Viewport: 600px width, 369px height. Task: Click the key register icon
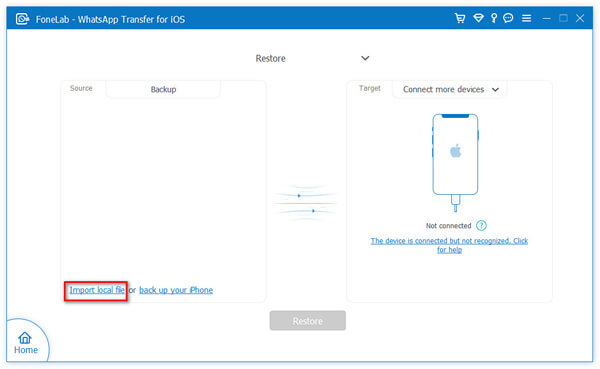[494, 18]
